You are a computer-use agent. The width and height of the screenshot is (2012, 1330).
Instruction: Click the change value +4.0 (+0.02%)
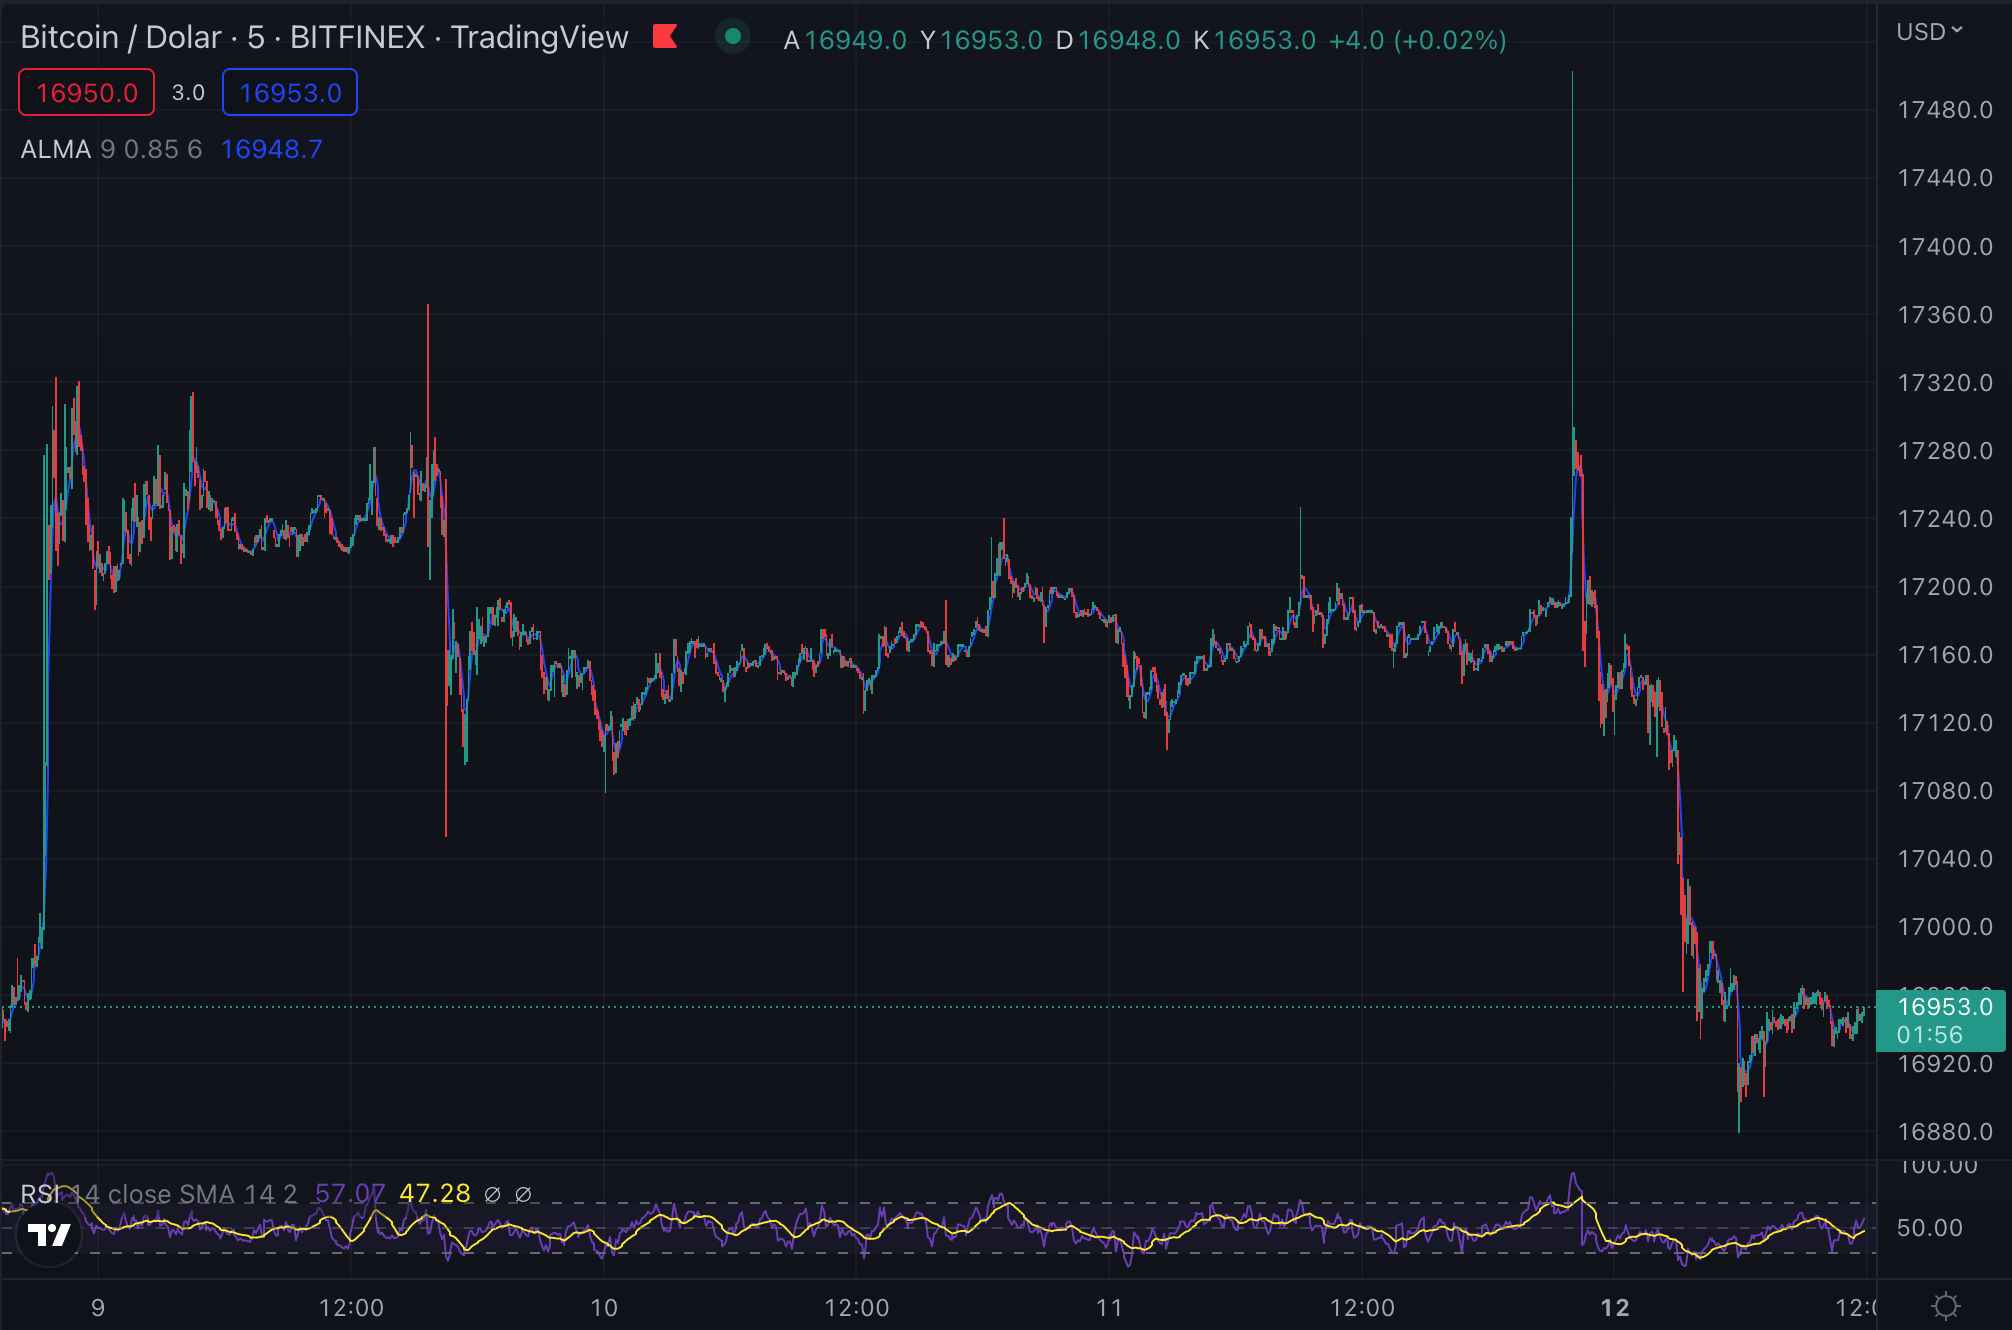pos(1417,40)
